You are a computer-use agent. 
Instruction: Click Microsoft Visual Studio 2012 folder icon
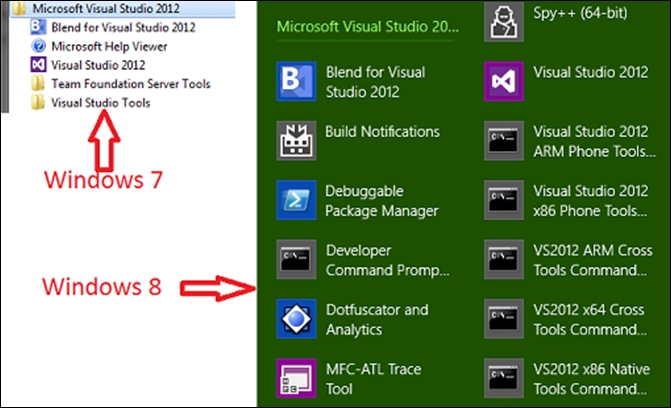[19, 9]
